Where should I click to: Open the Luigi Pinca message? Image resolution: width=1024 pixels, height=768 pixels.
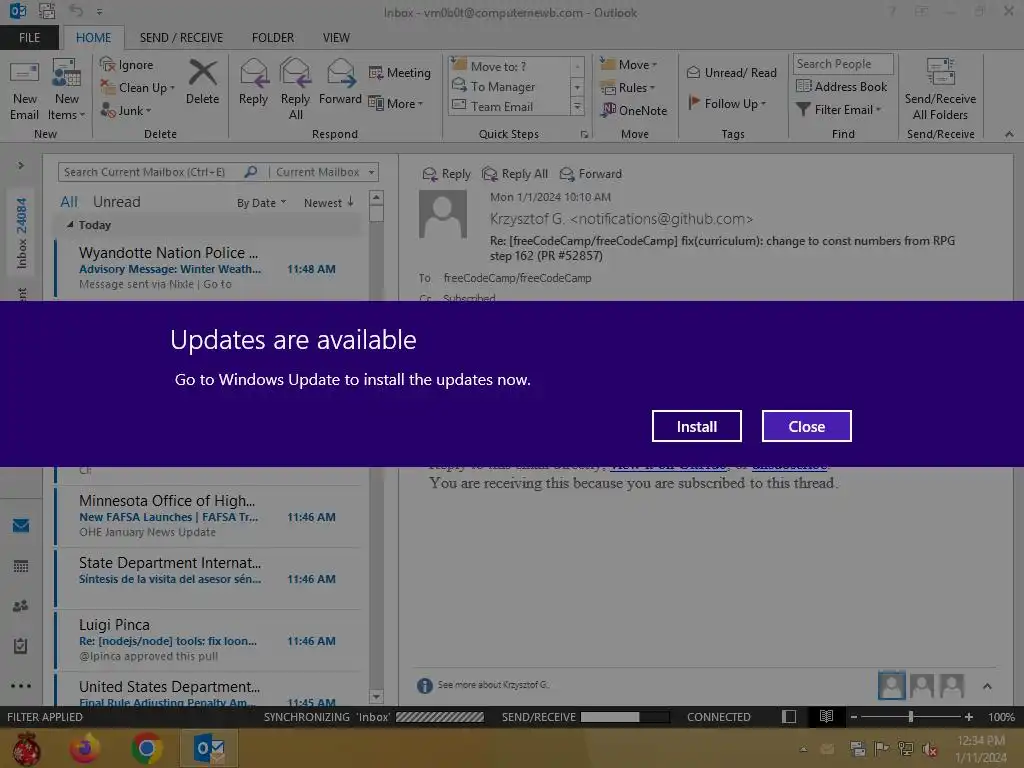coord(207,640)
